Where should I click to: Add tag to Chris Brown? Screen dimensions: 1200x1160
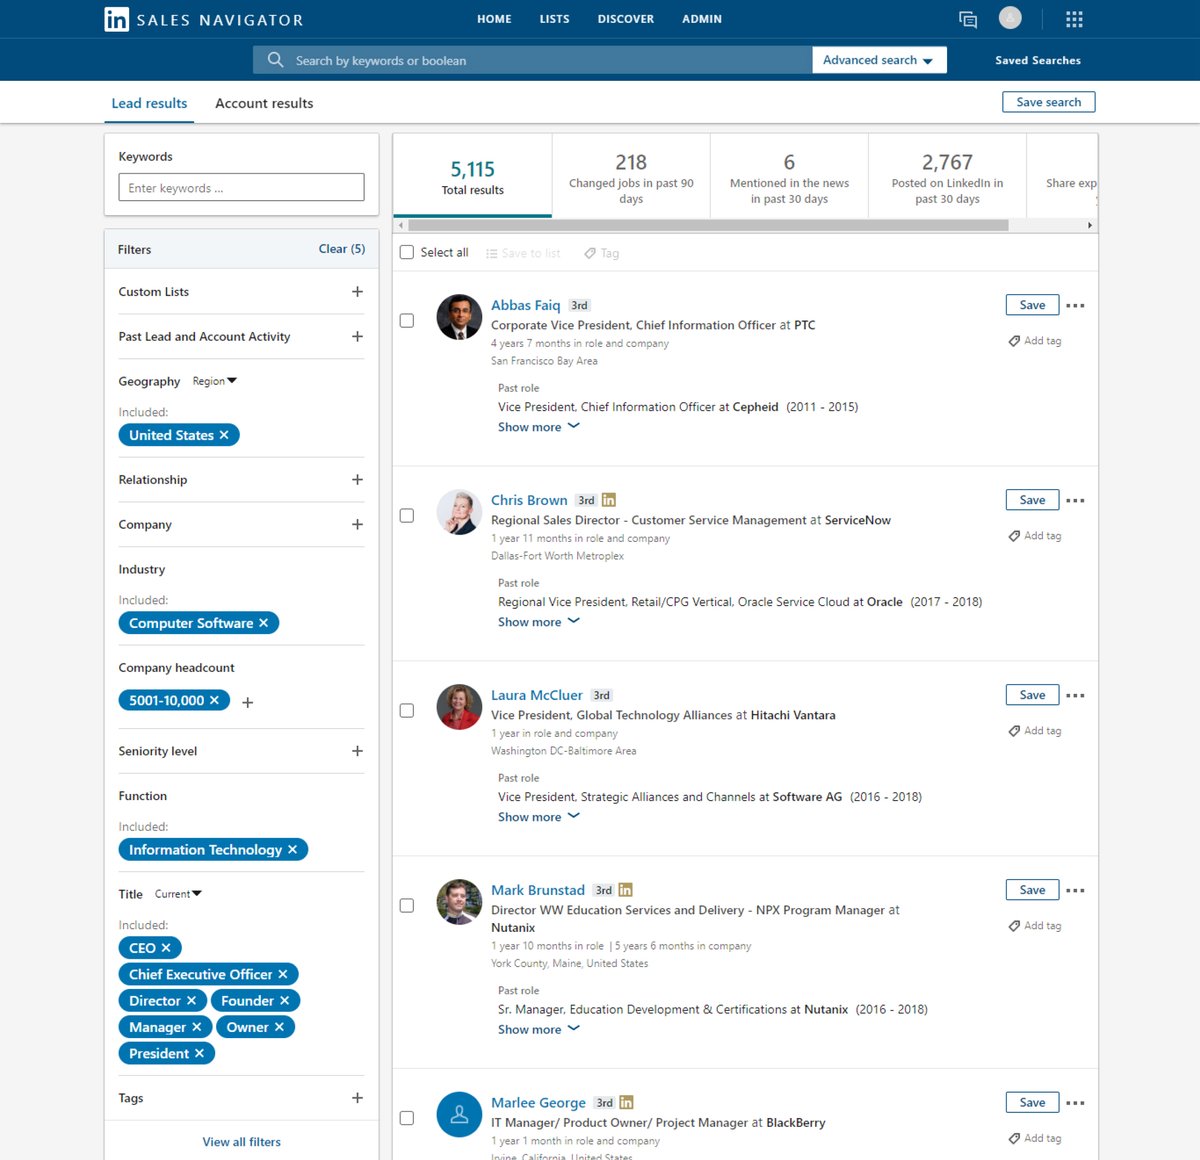click(1035, 536)
